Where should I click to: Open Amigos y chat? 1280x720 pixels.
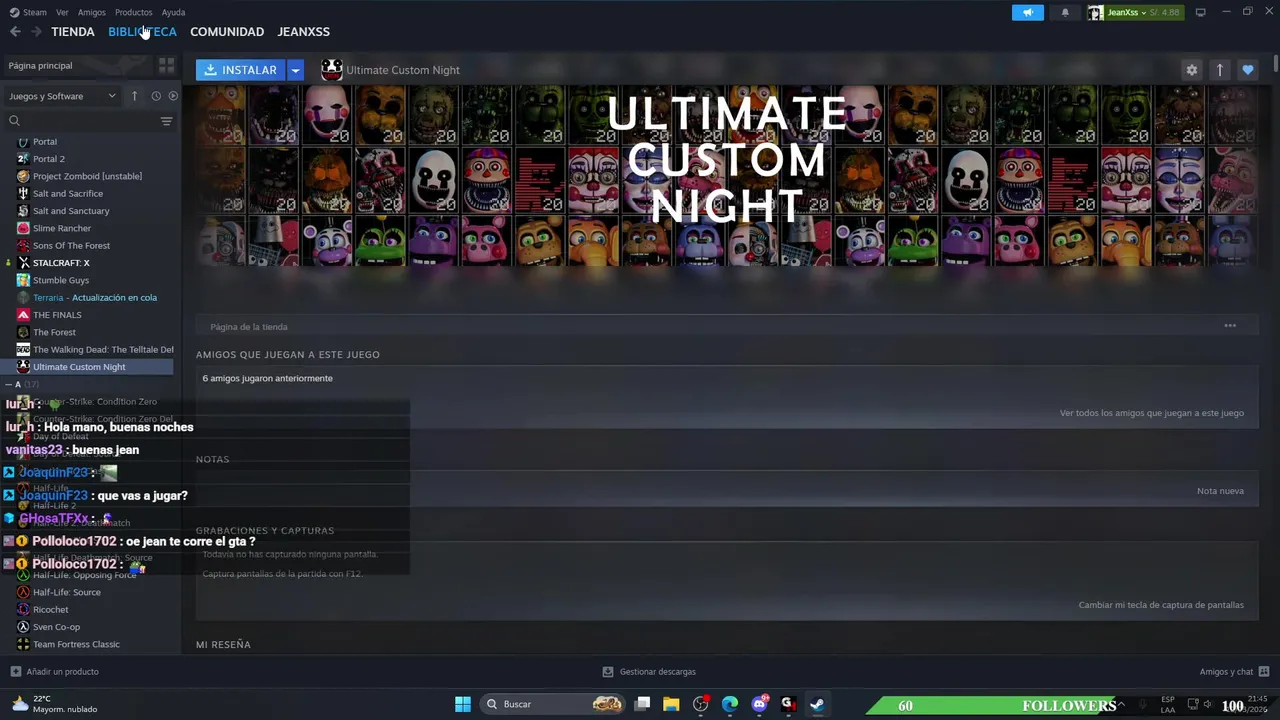tap(1234, 672)
